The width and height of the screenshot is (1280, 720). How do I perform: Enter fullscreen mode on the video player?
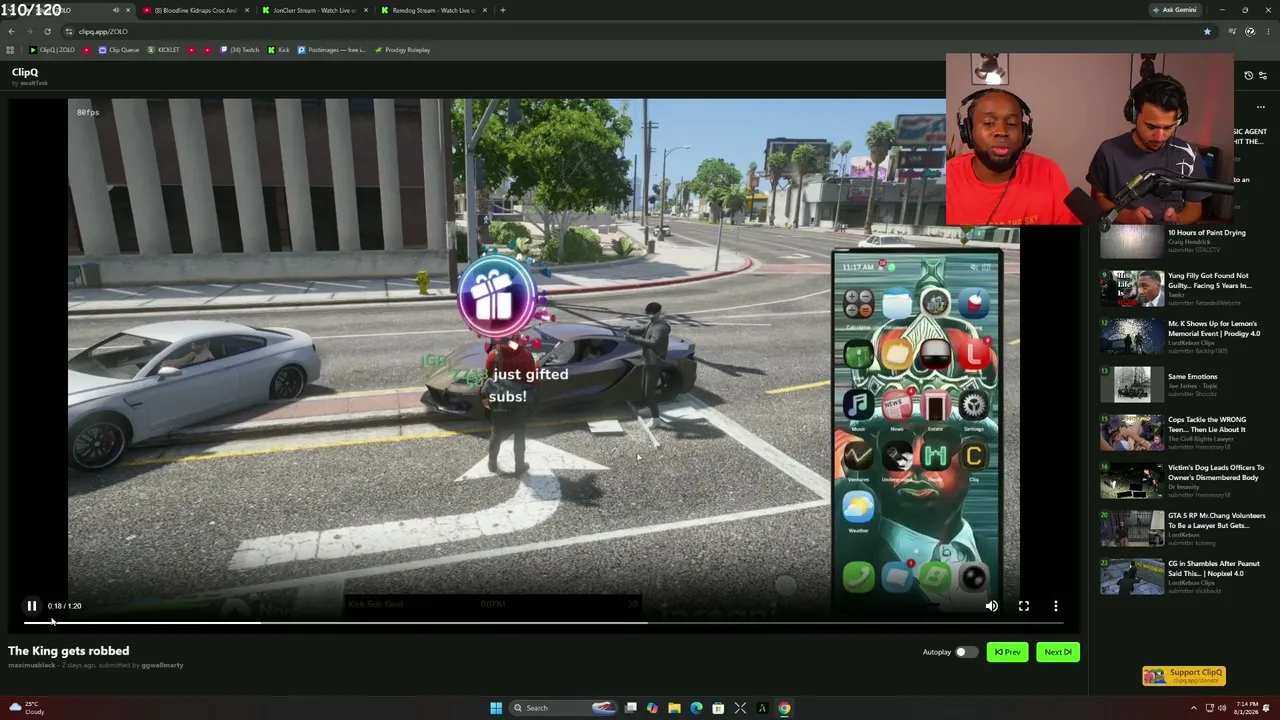[x=1023, y=606]
